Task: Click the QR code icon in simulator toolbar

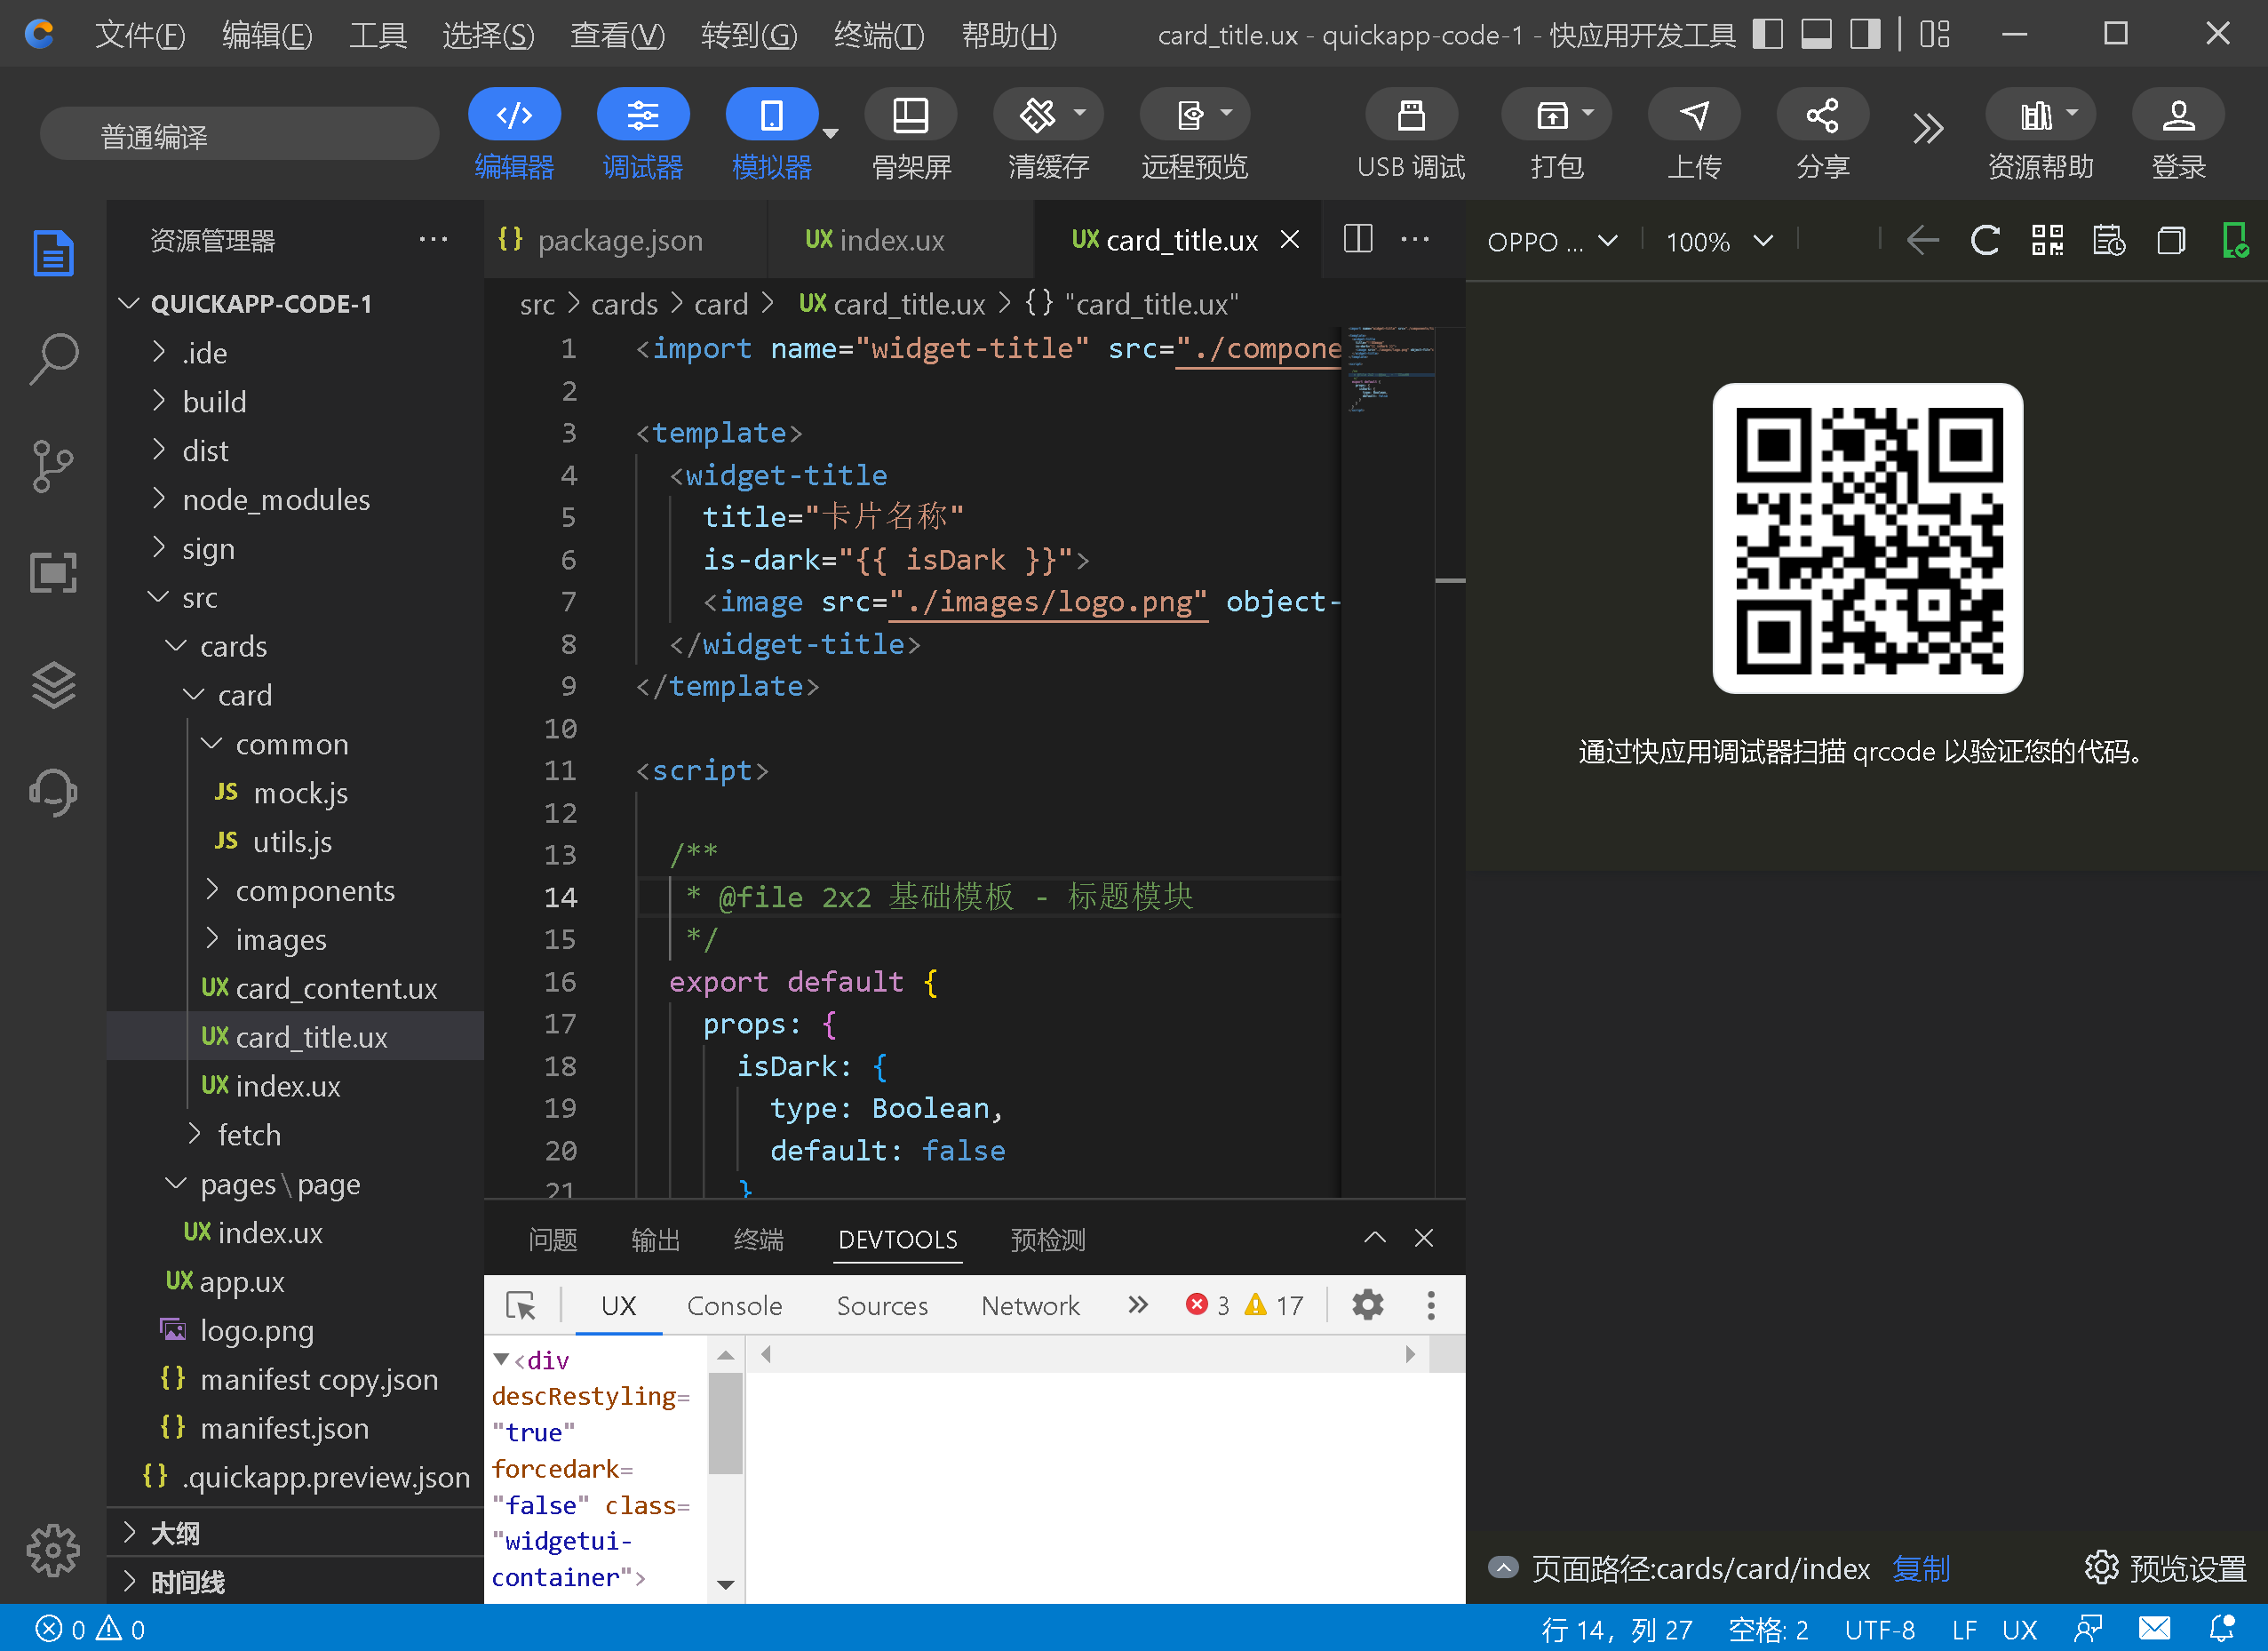Action: tap(2046, 241)
